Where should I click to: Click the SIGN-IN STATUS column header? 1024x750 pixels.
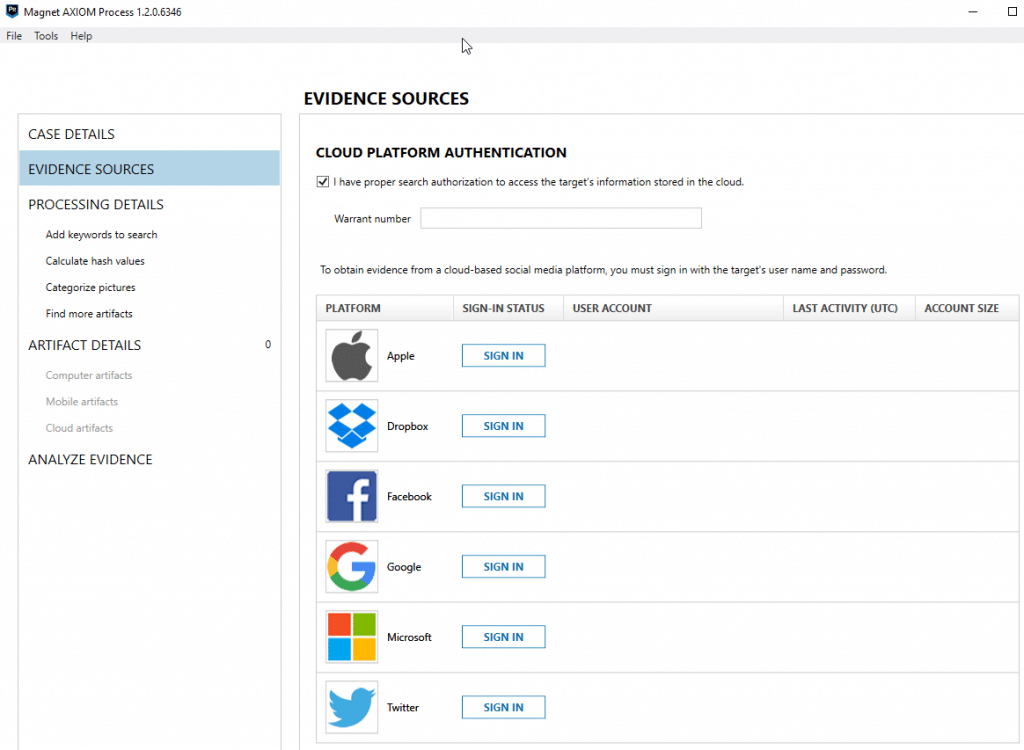click(x=508, y=308)
